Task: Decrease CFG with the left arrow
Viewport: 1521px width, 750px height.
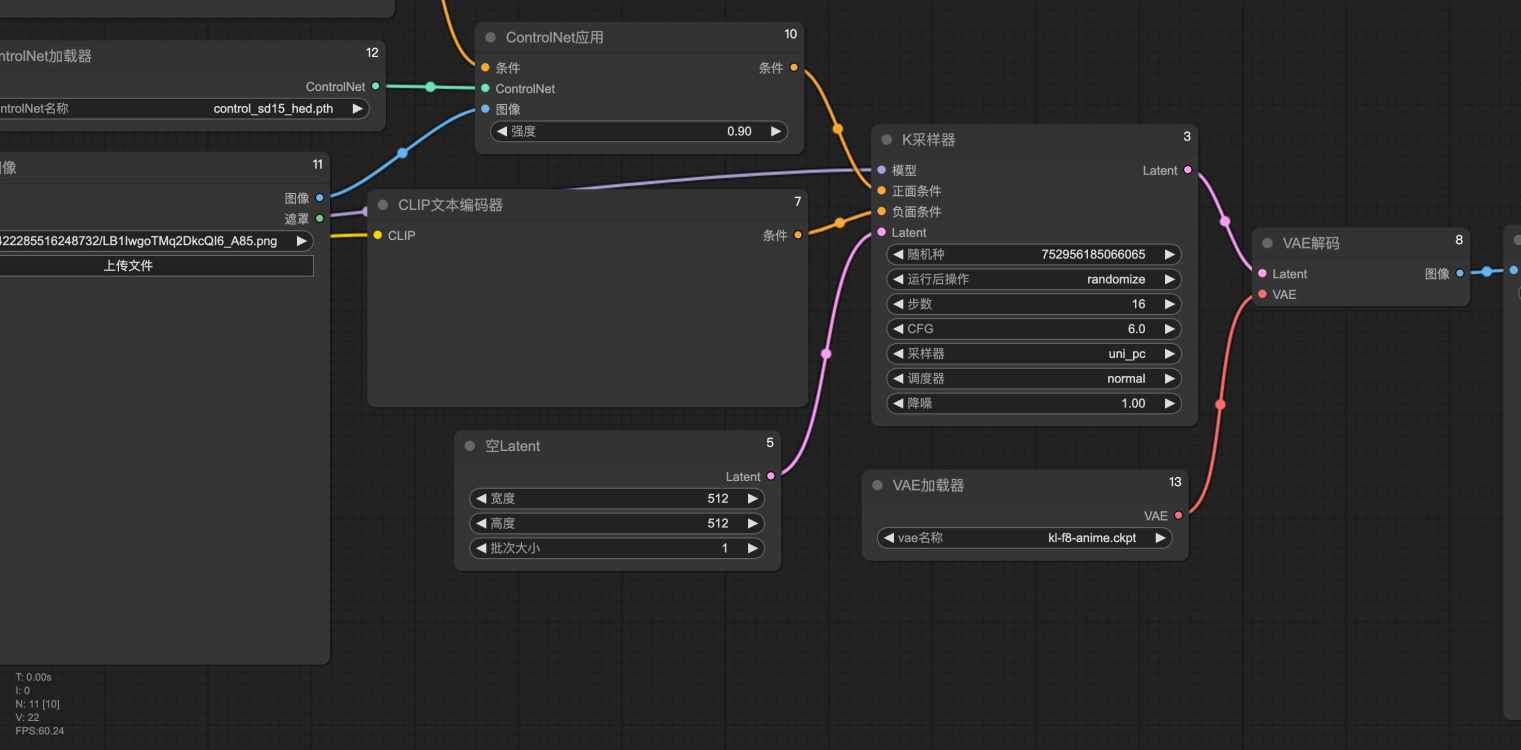Action: tap(898, 329)
